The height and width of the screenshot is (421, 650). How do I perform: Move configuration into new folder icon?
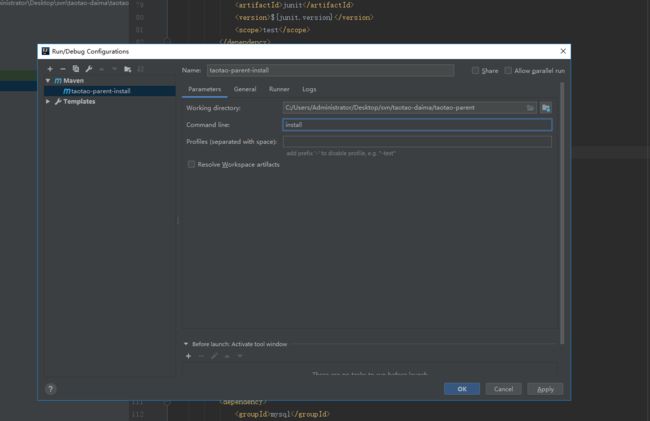tap(128, 69)
